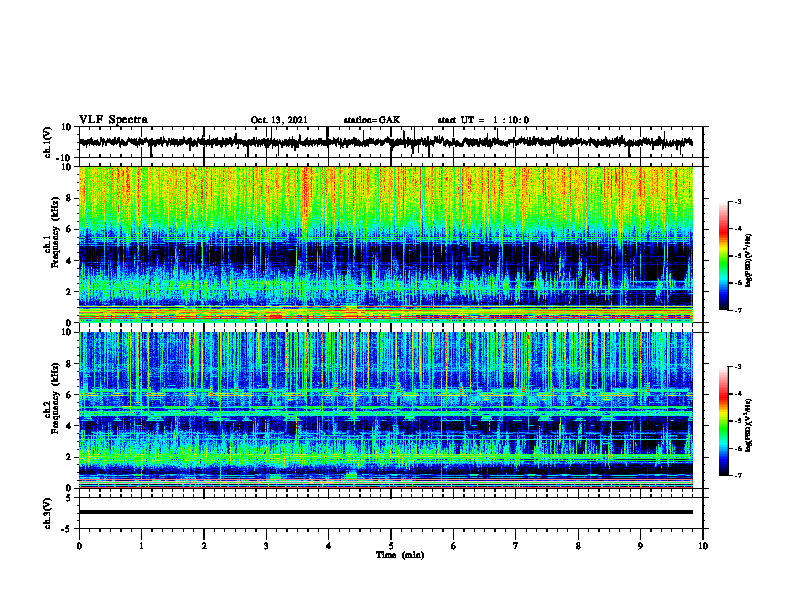
Task: Click the ch.1 colorbar log(PSD) unit label
Action: coord(750,261)
